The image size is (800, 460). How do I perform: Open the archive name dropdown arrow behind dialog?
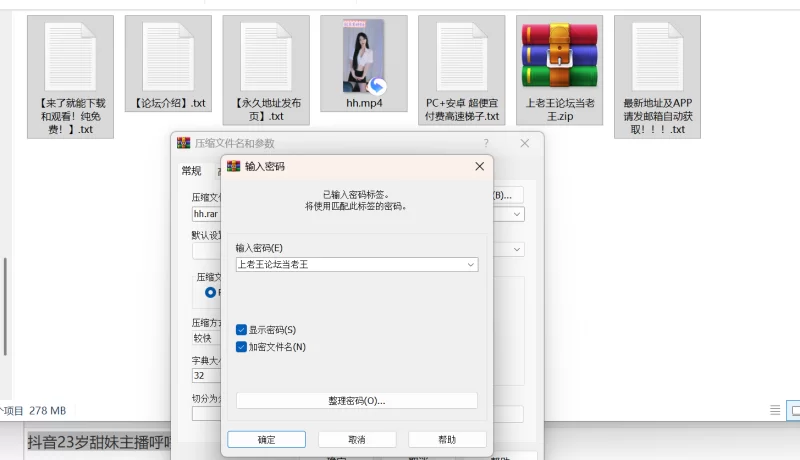(517, 214)
